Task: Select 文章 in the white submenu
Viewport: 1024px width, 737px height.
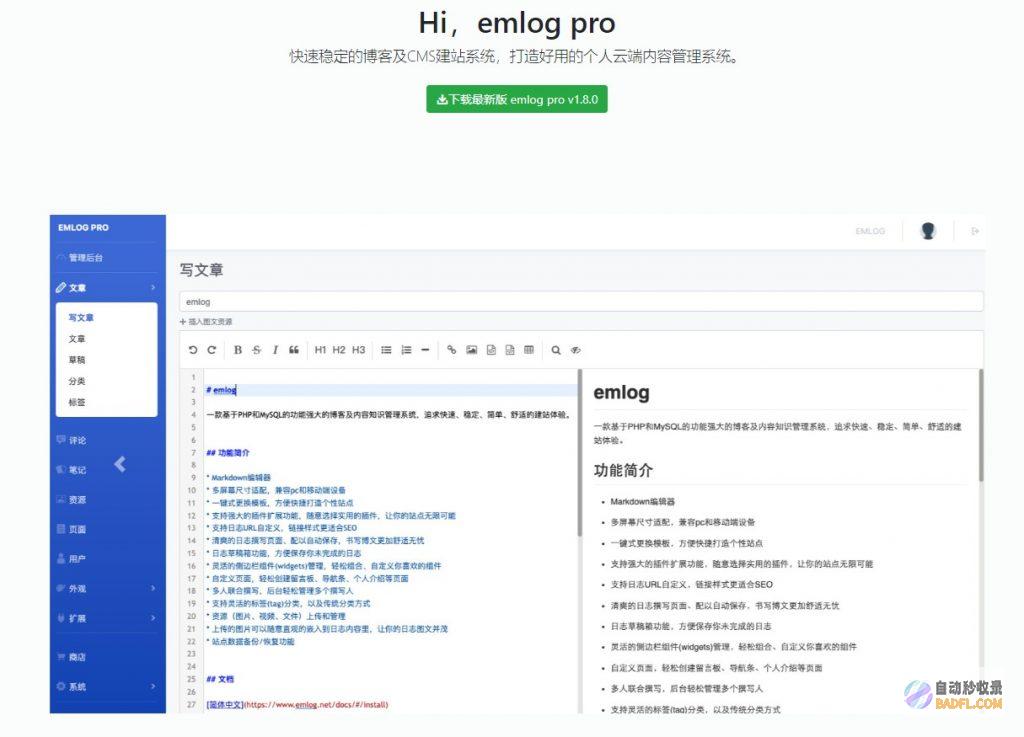Action: (76, 339)
